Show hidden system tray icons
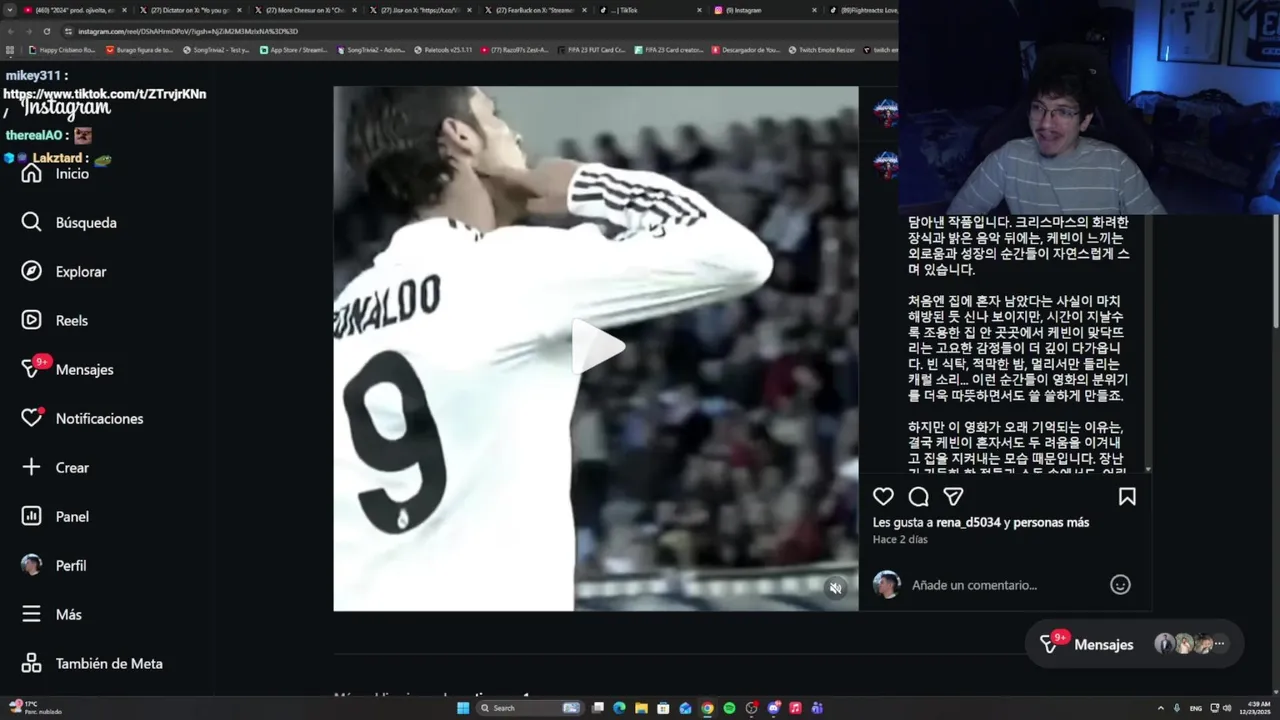This screenshot has height=720, width=1280. [x=1160, y=708]
